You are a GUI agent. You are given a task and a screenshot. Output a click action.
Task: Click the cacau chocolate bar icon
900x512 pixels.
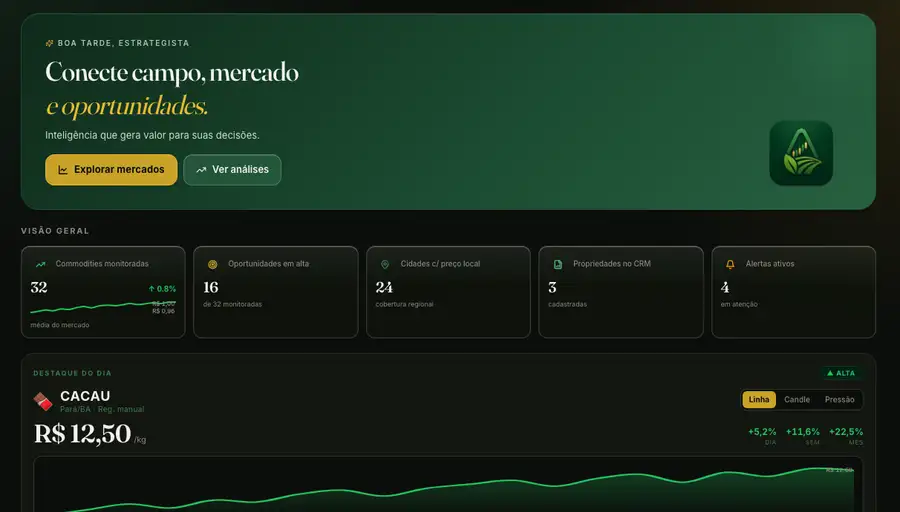[x=43, y=401]
